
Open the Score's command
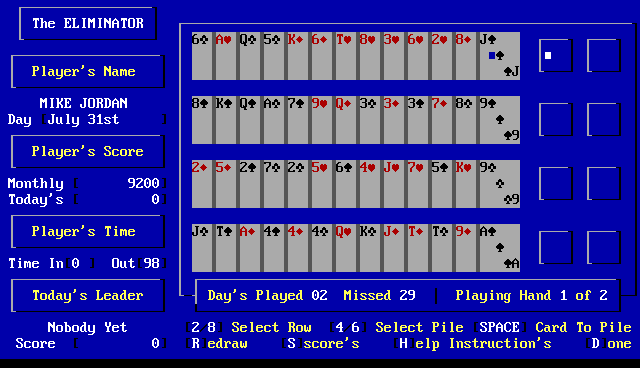pyautogui.click(x=321, y=344)
